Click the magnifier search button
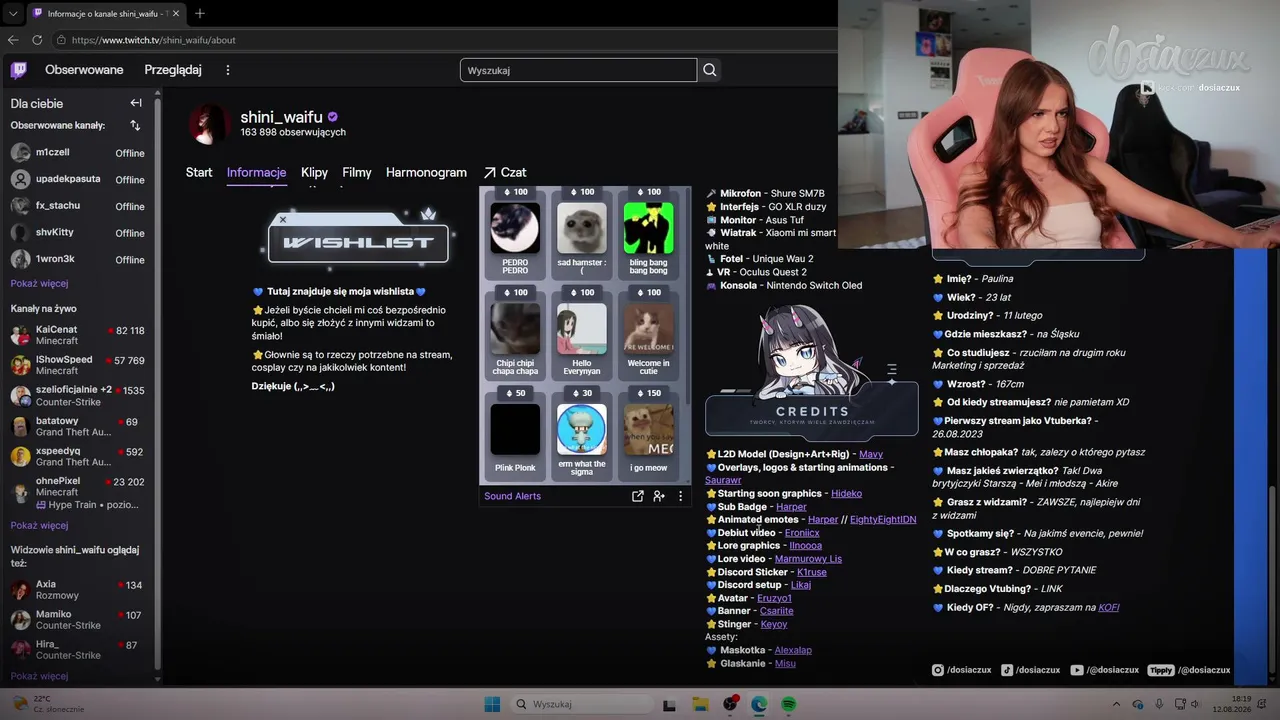 pos(710,70)
